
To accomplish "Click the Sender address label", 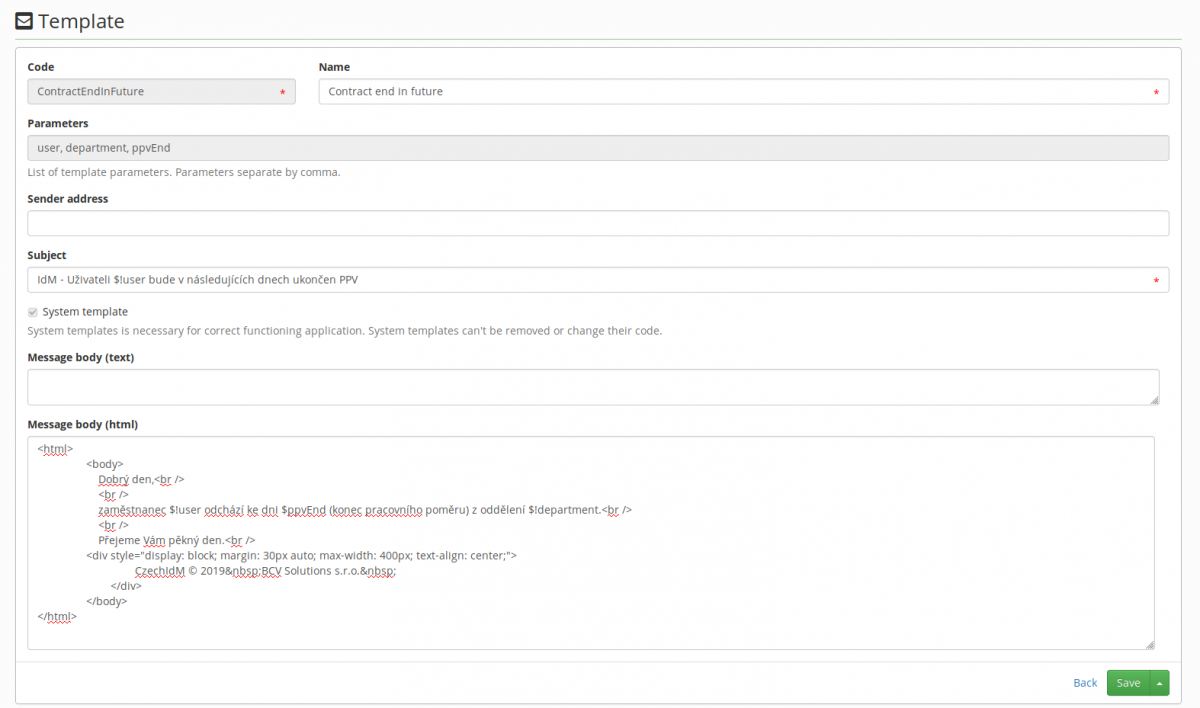I will point(68,199).
